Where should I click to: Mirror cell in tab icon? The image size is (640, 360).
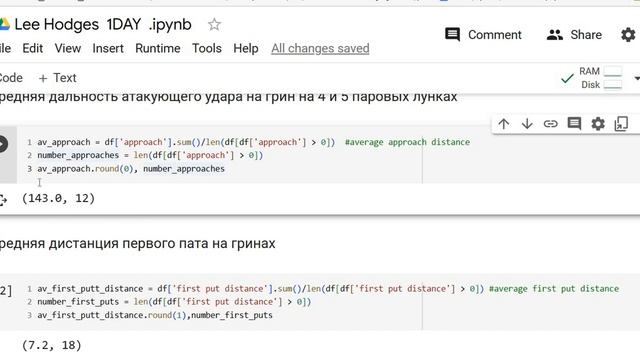click(x=621, y=124)
